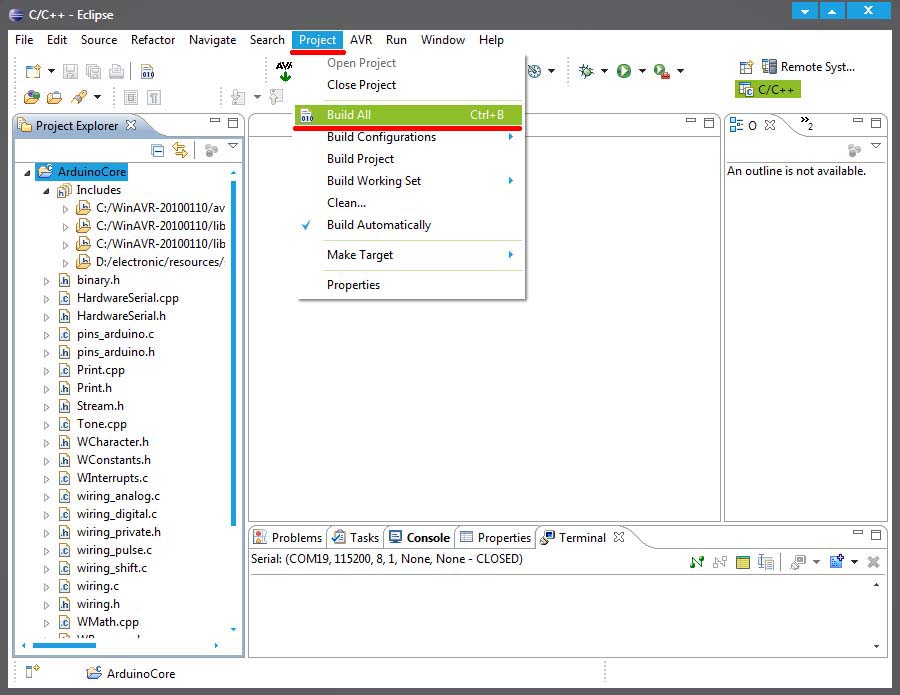The height and width of the screenshot is (695, 900).
Task: Click the Open Perspective icon
Action: (x=746, y=67)
